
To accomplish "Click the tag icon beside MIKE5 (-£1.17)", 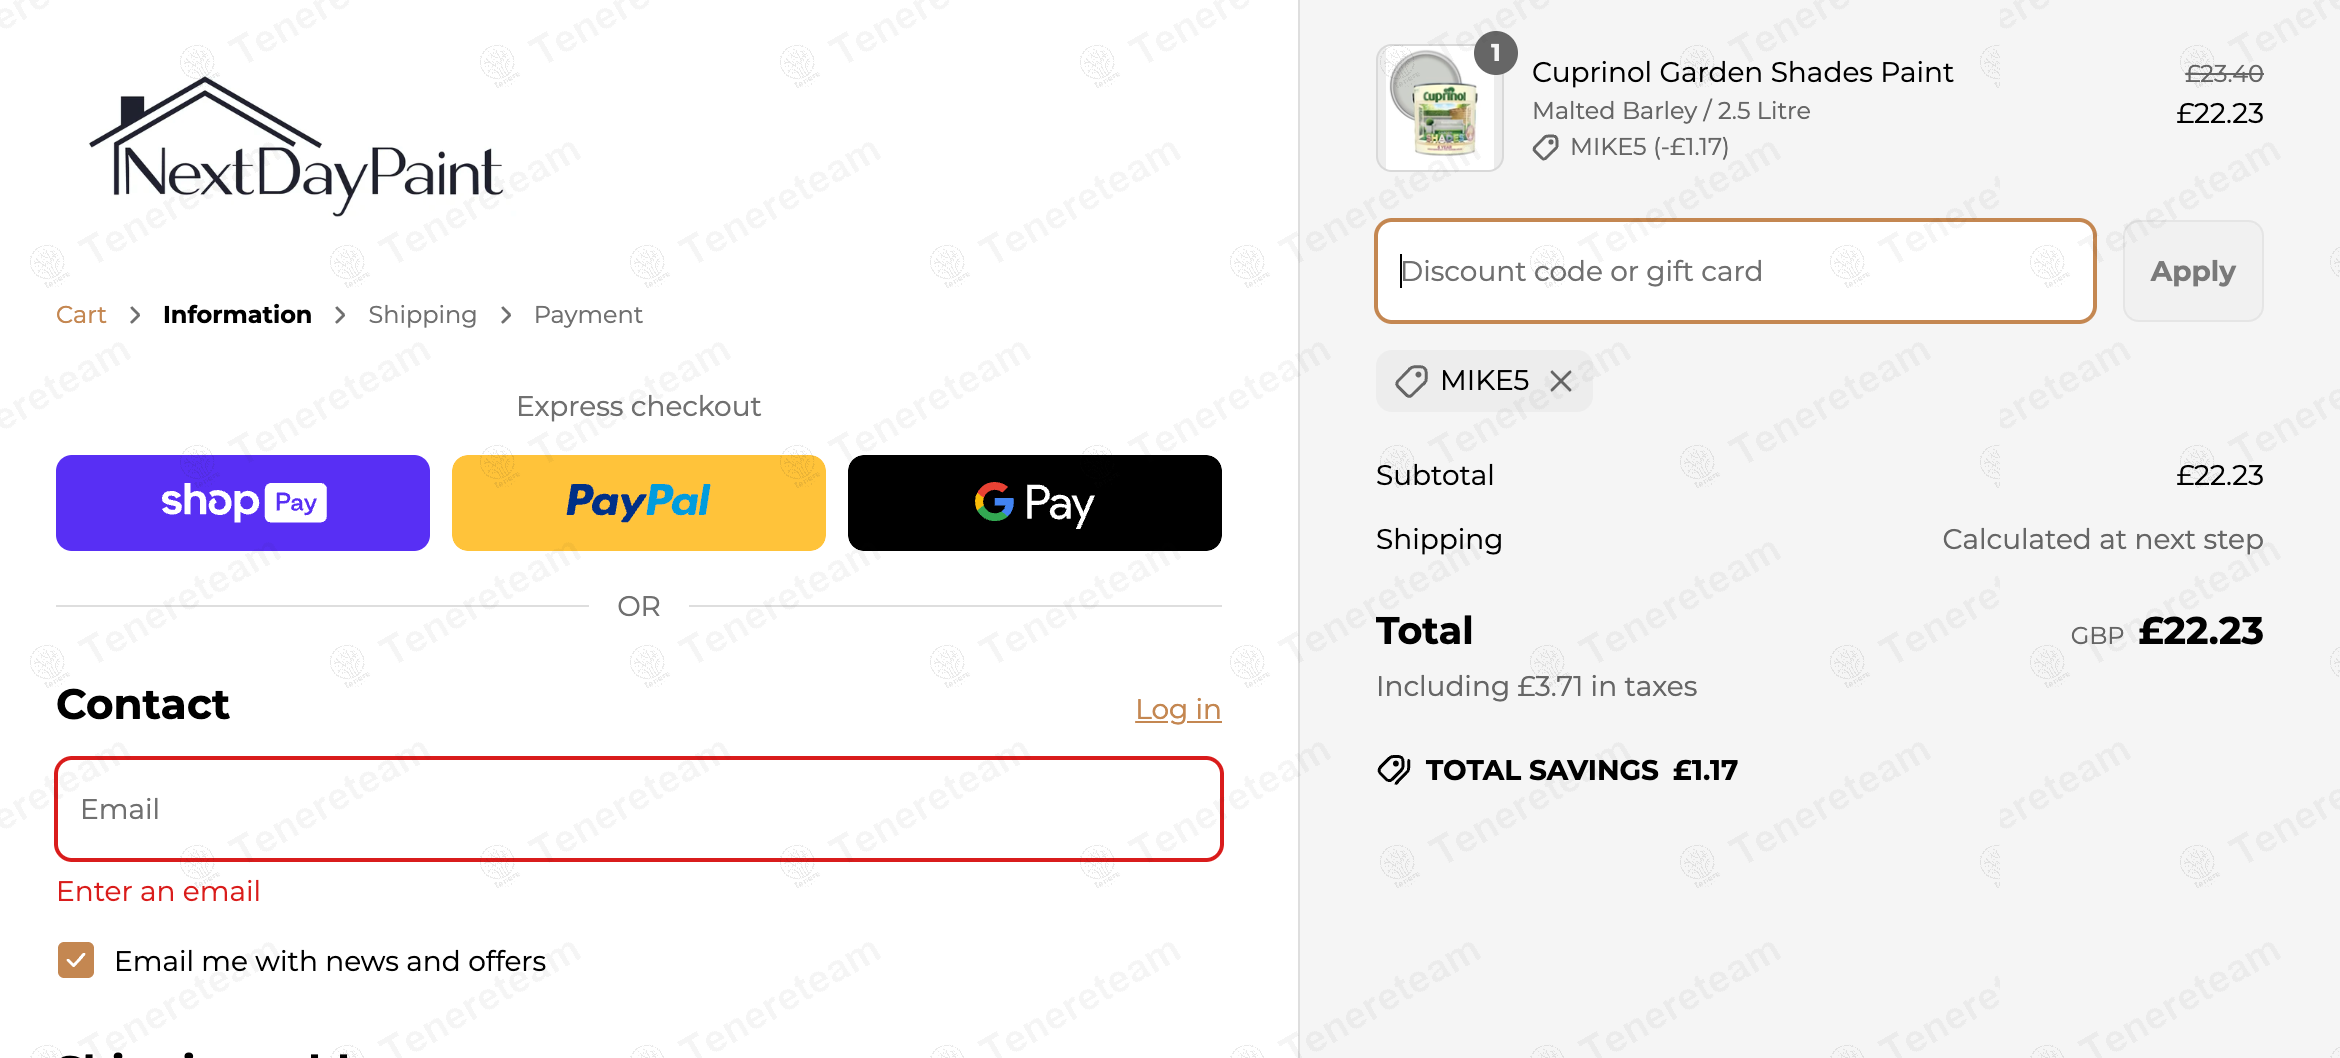I will [x=1546, y=148].
